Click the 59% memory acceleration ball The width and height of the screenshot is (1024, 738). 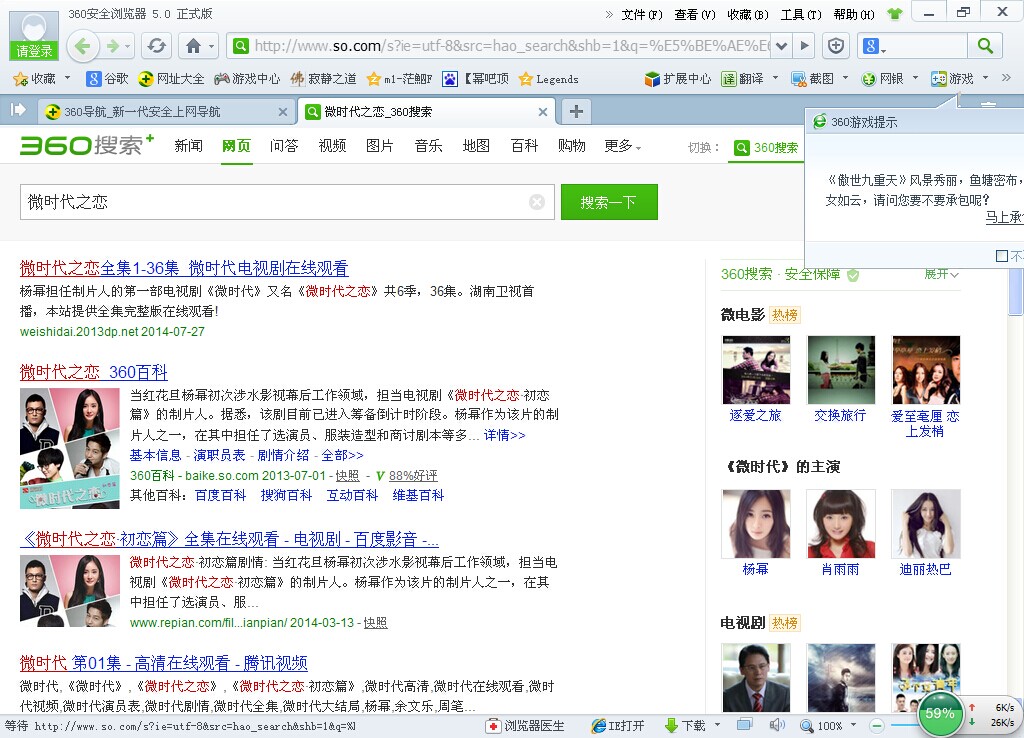pyautogui.click(x=940, y=713)
